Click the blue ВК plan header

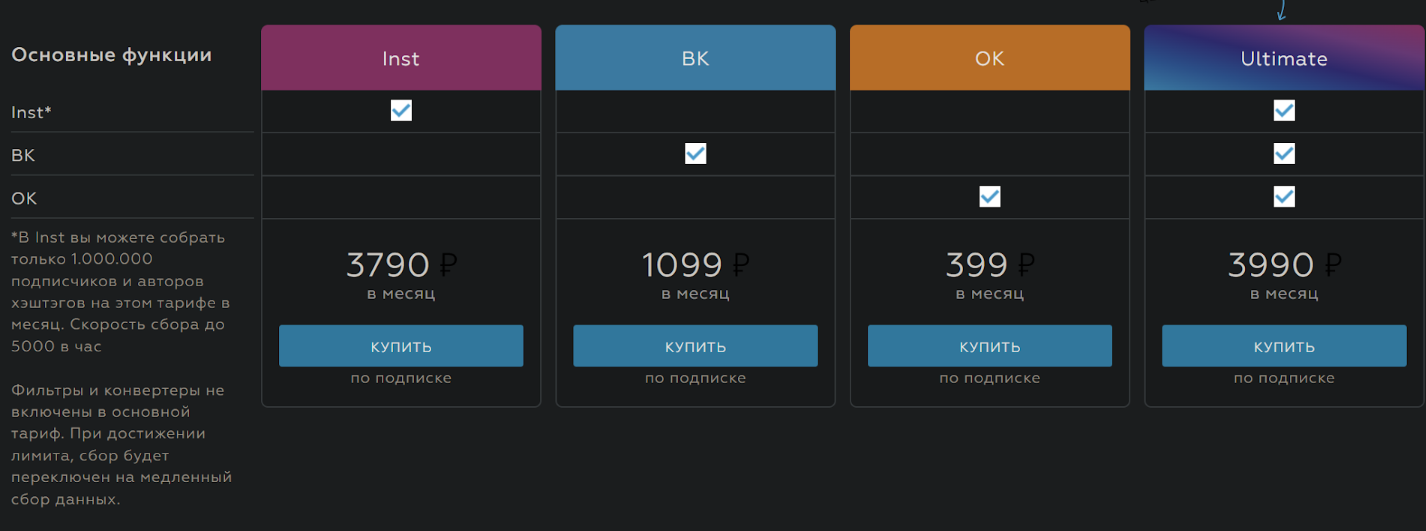tap(695, 58)
